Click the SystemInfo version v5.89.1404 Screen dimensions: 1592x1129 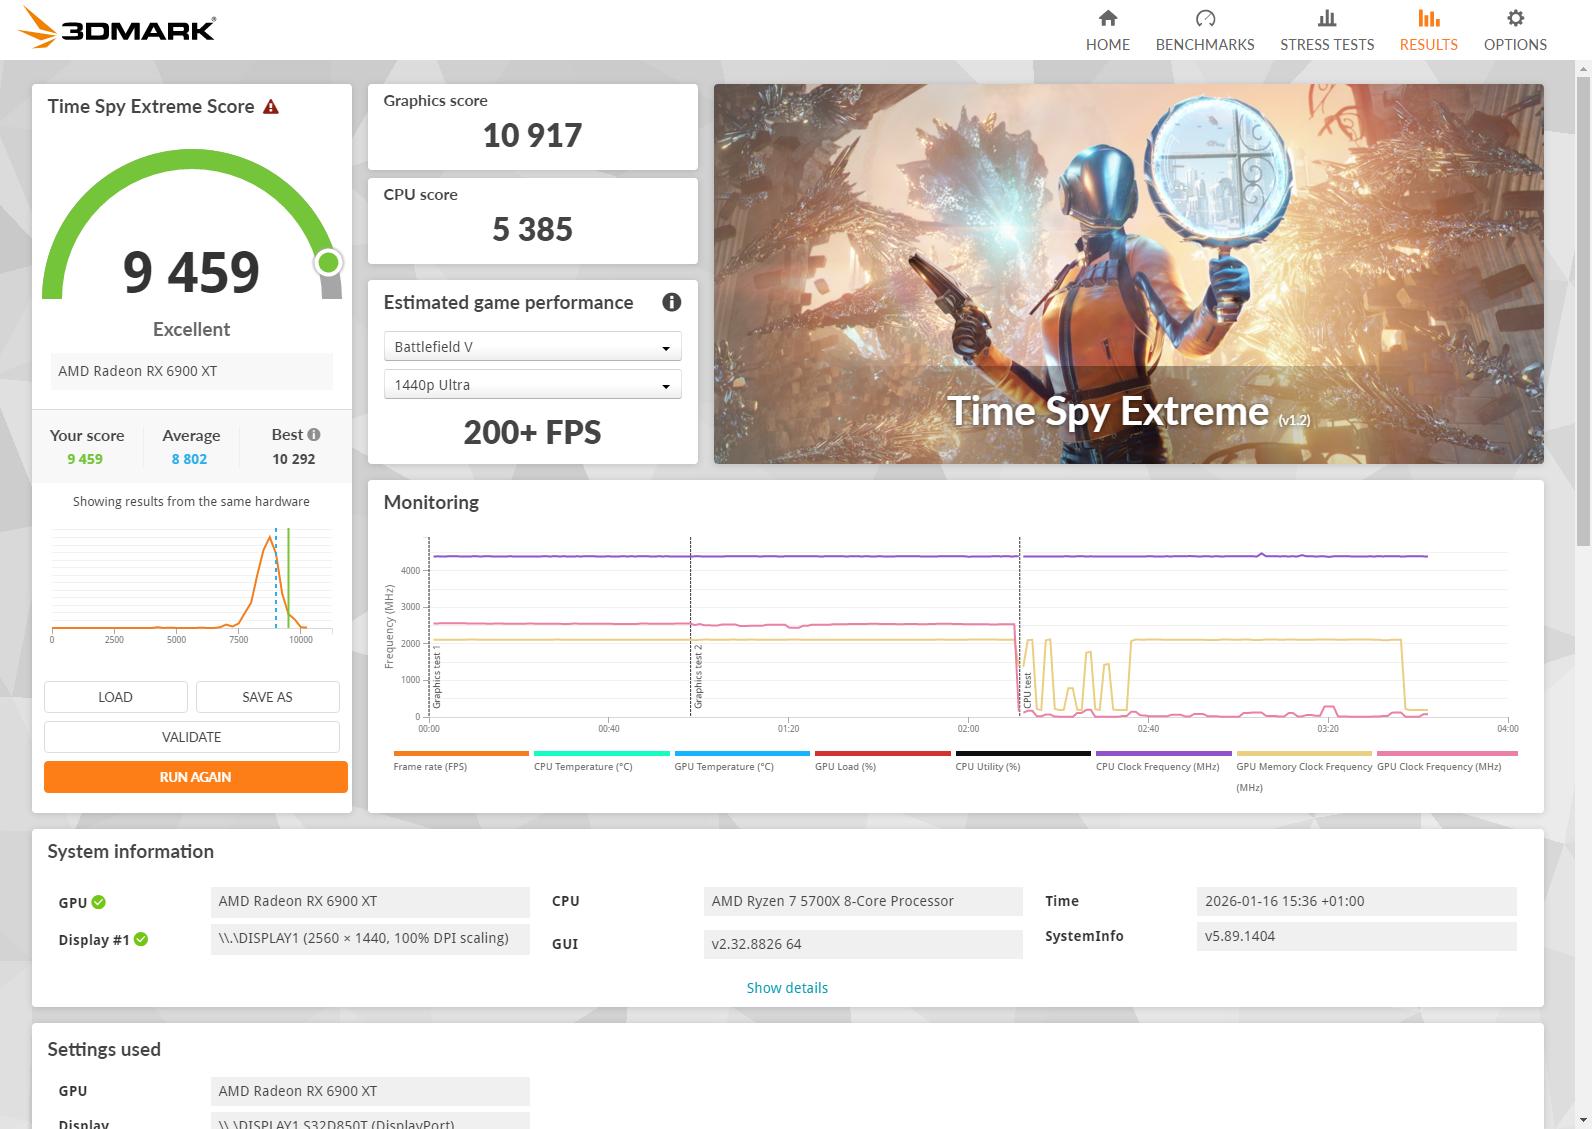[1356, 936]
